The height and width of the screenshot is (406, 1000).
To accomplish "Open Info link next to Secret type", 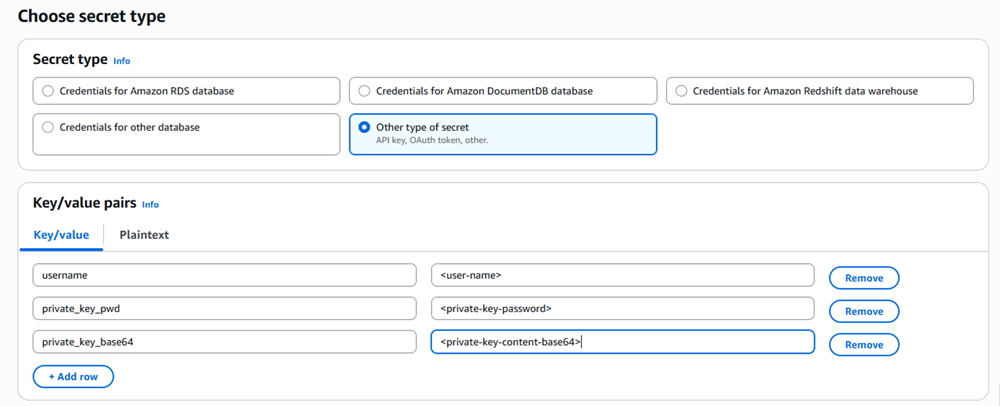I will (x=122, y=61).
